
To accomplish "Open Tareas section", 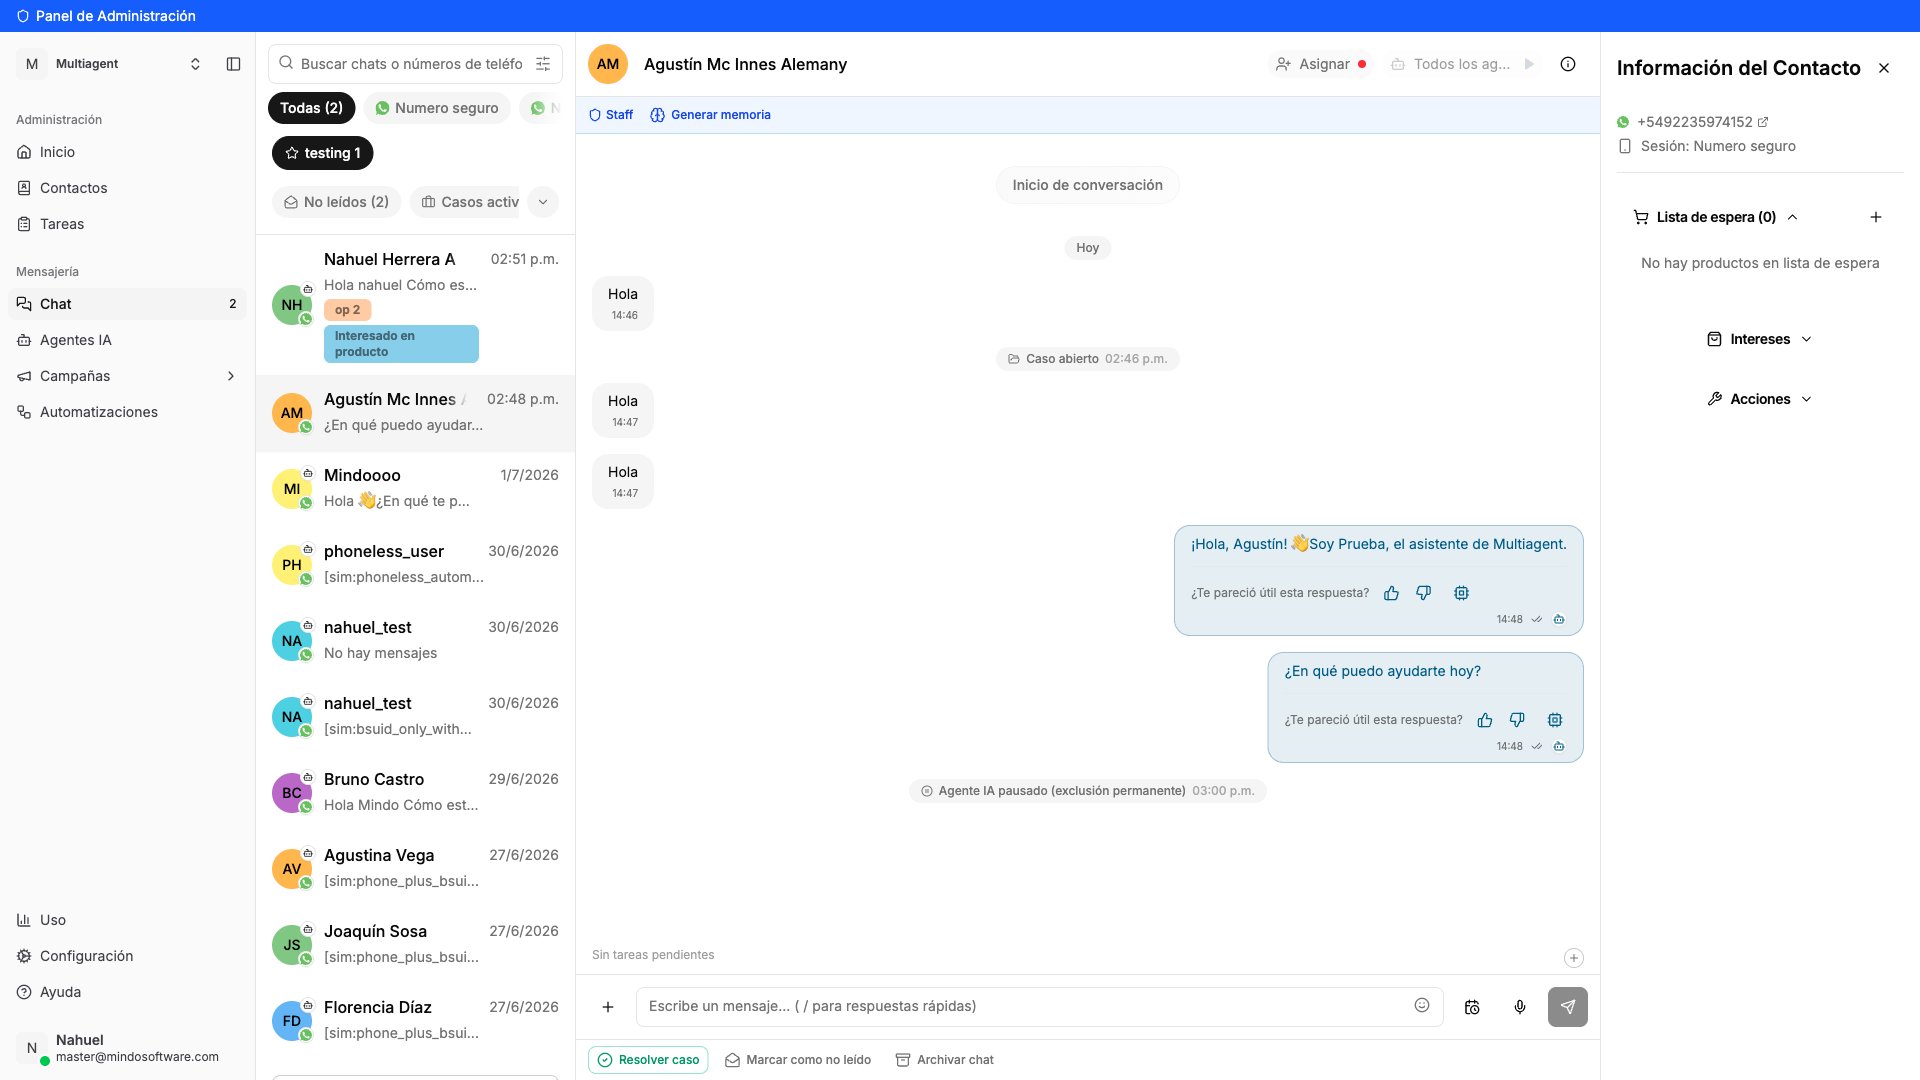I will pos(128,224).
